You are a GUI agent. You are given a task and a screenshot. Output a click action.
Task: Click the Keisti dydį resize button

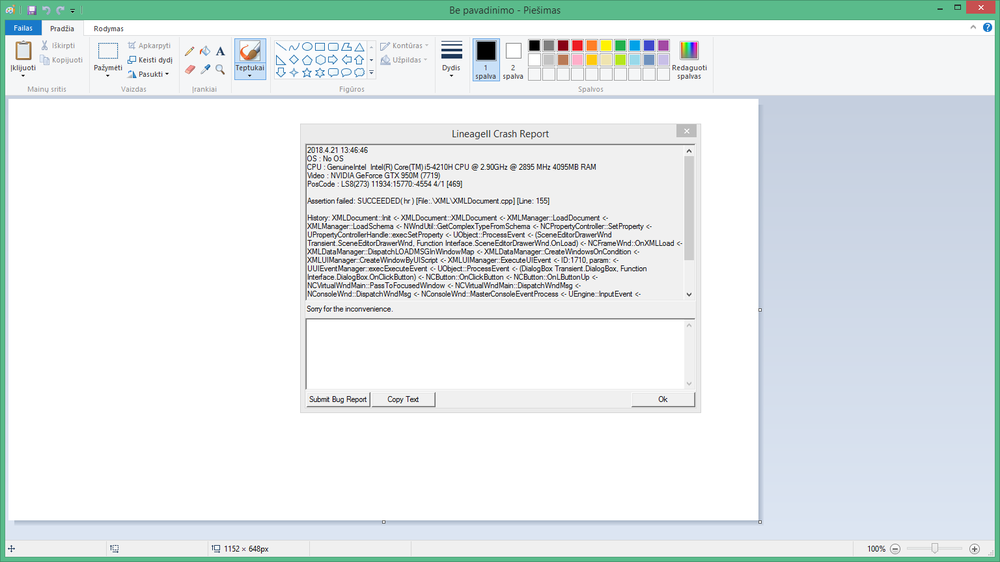[150, 60]
